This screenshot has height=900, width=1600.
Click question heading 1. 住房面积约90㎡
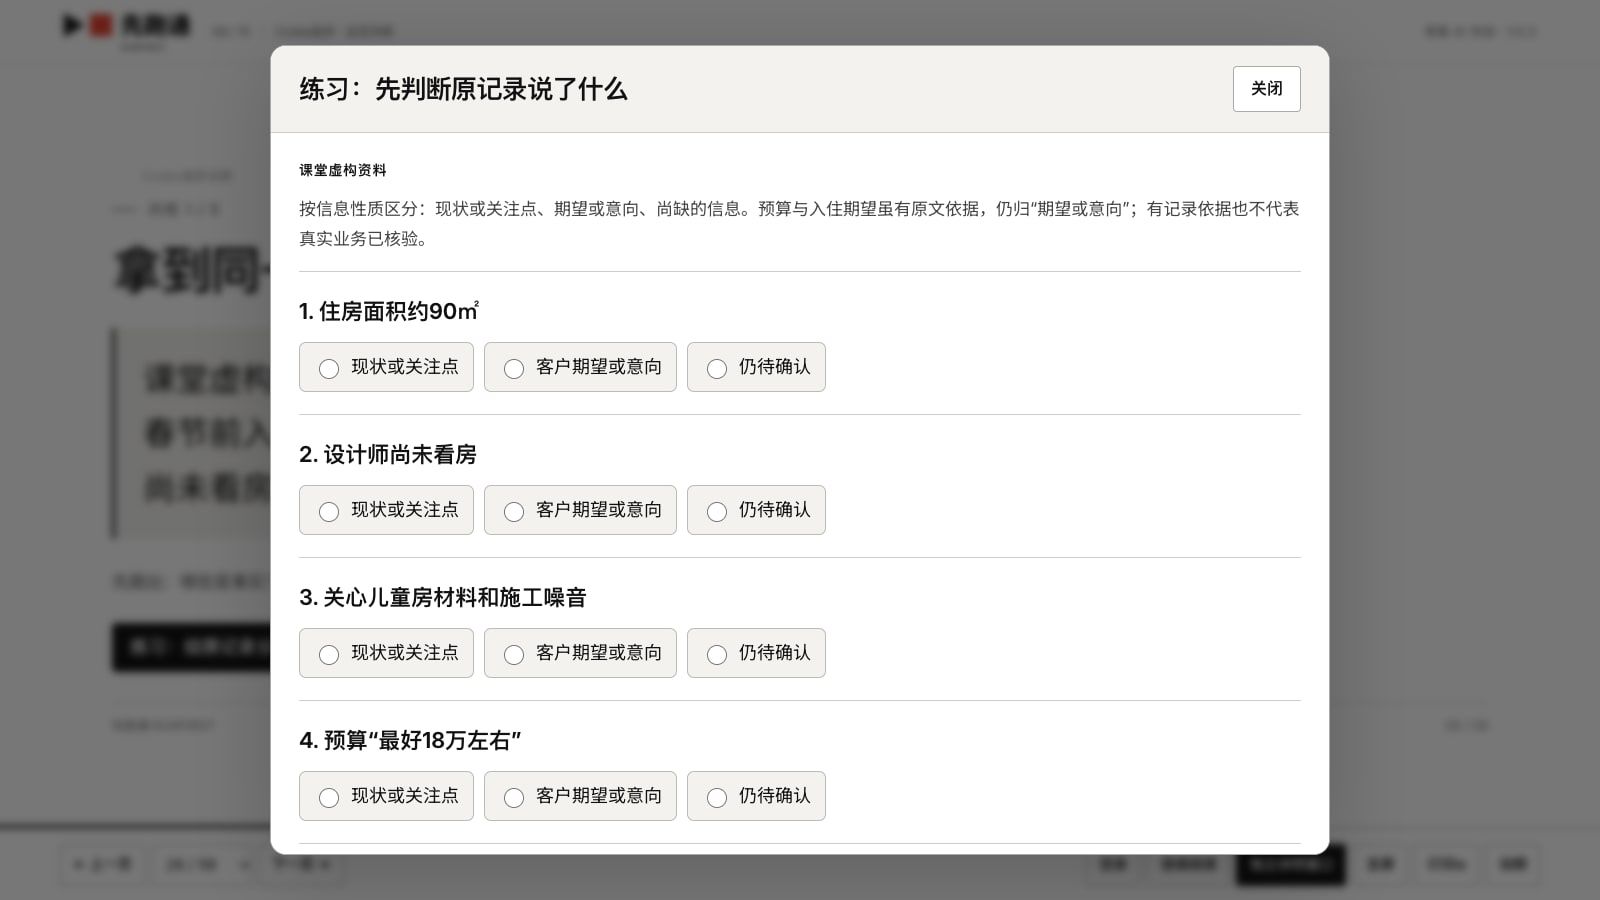coord(389,311)
